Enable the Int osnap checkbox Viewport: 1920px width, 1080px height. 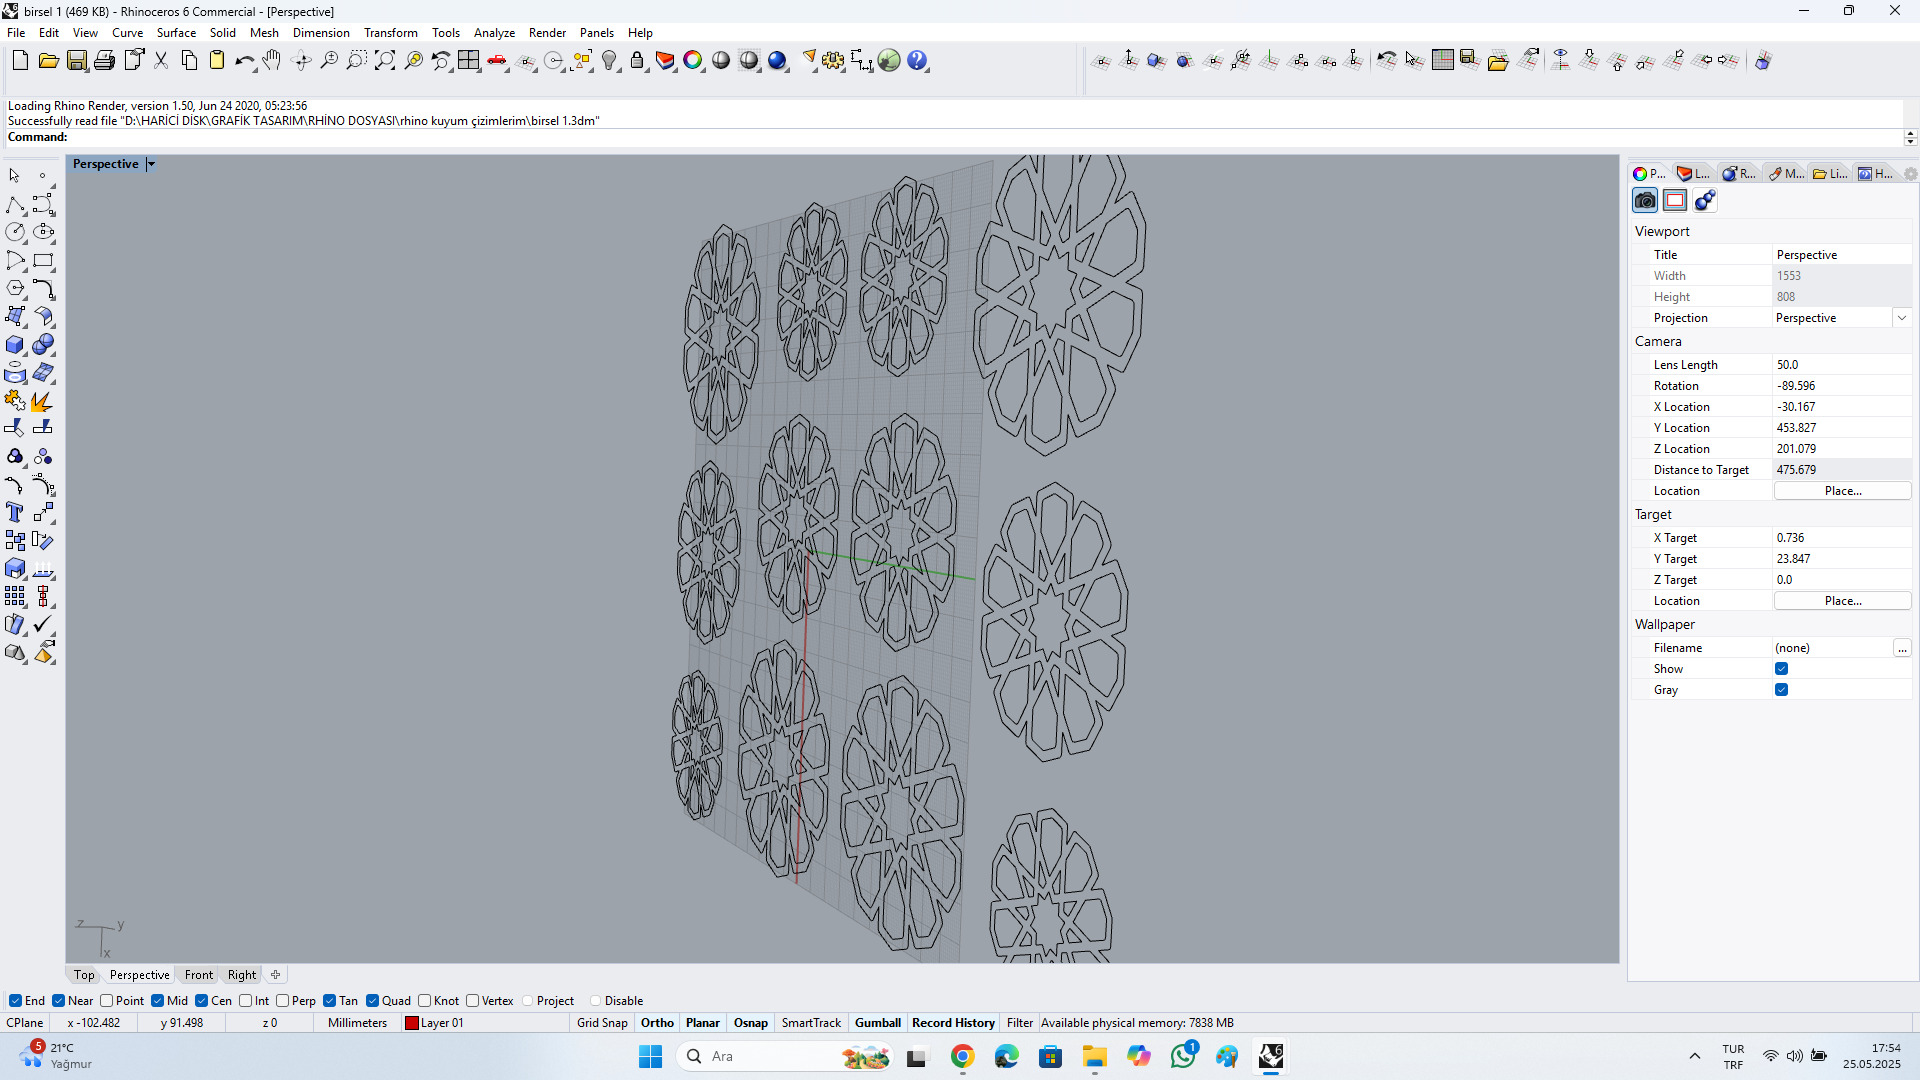[245, 1001]
